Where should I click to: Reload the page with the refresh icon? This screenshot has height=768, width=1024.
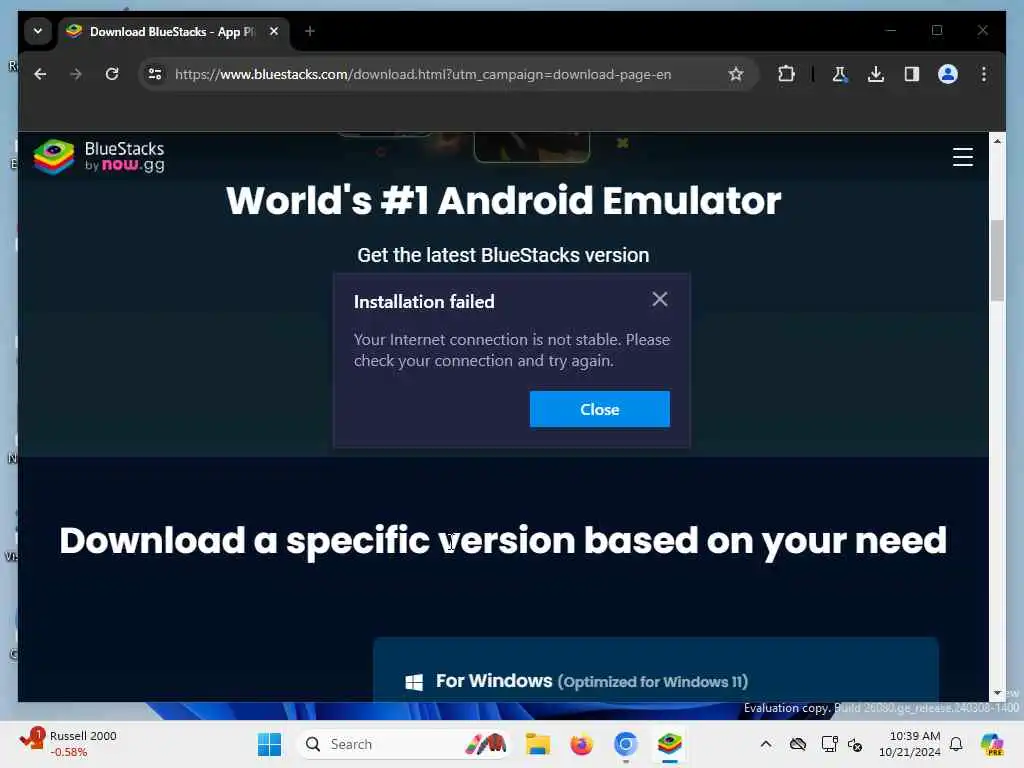(x=112, y=74)
